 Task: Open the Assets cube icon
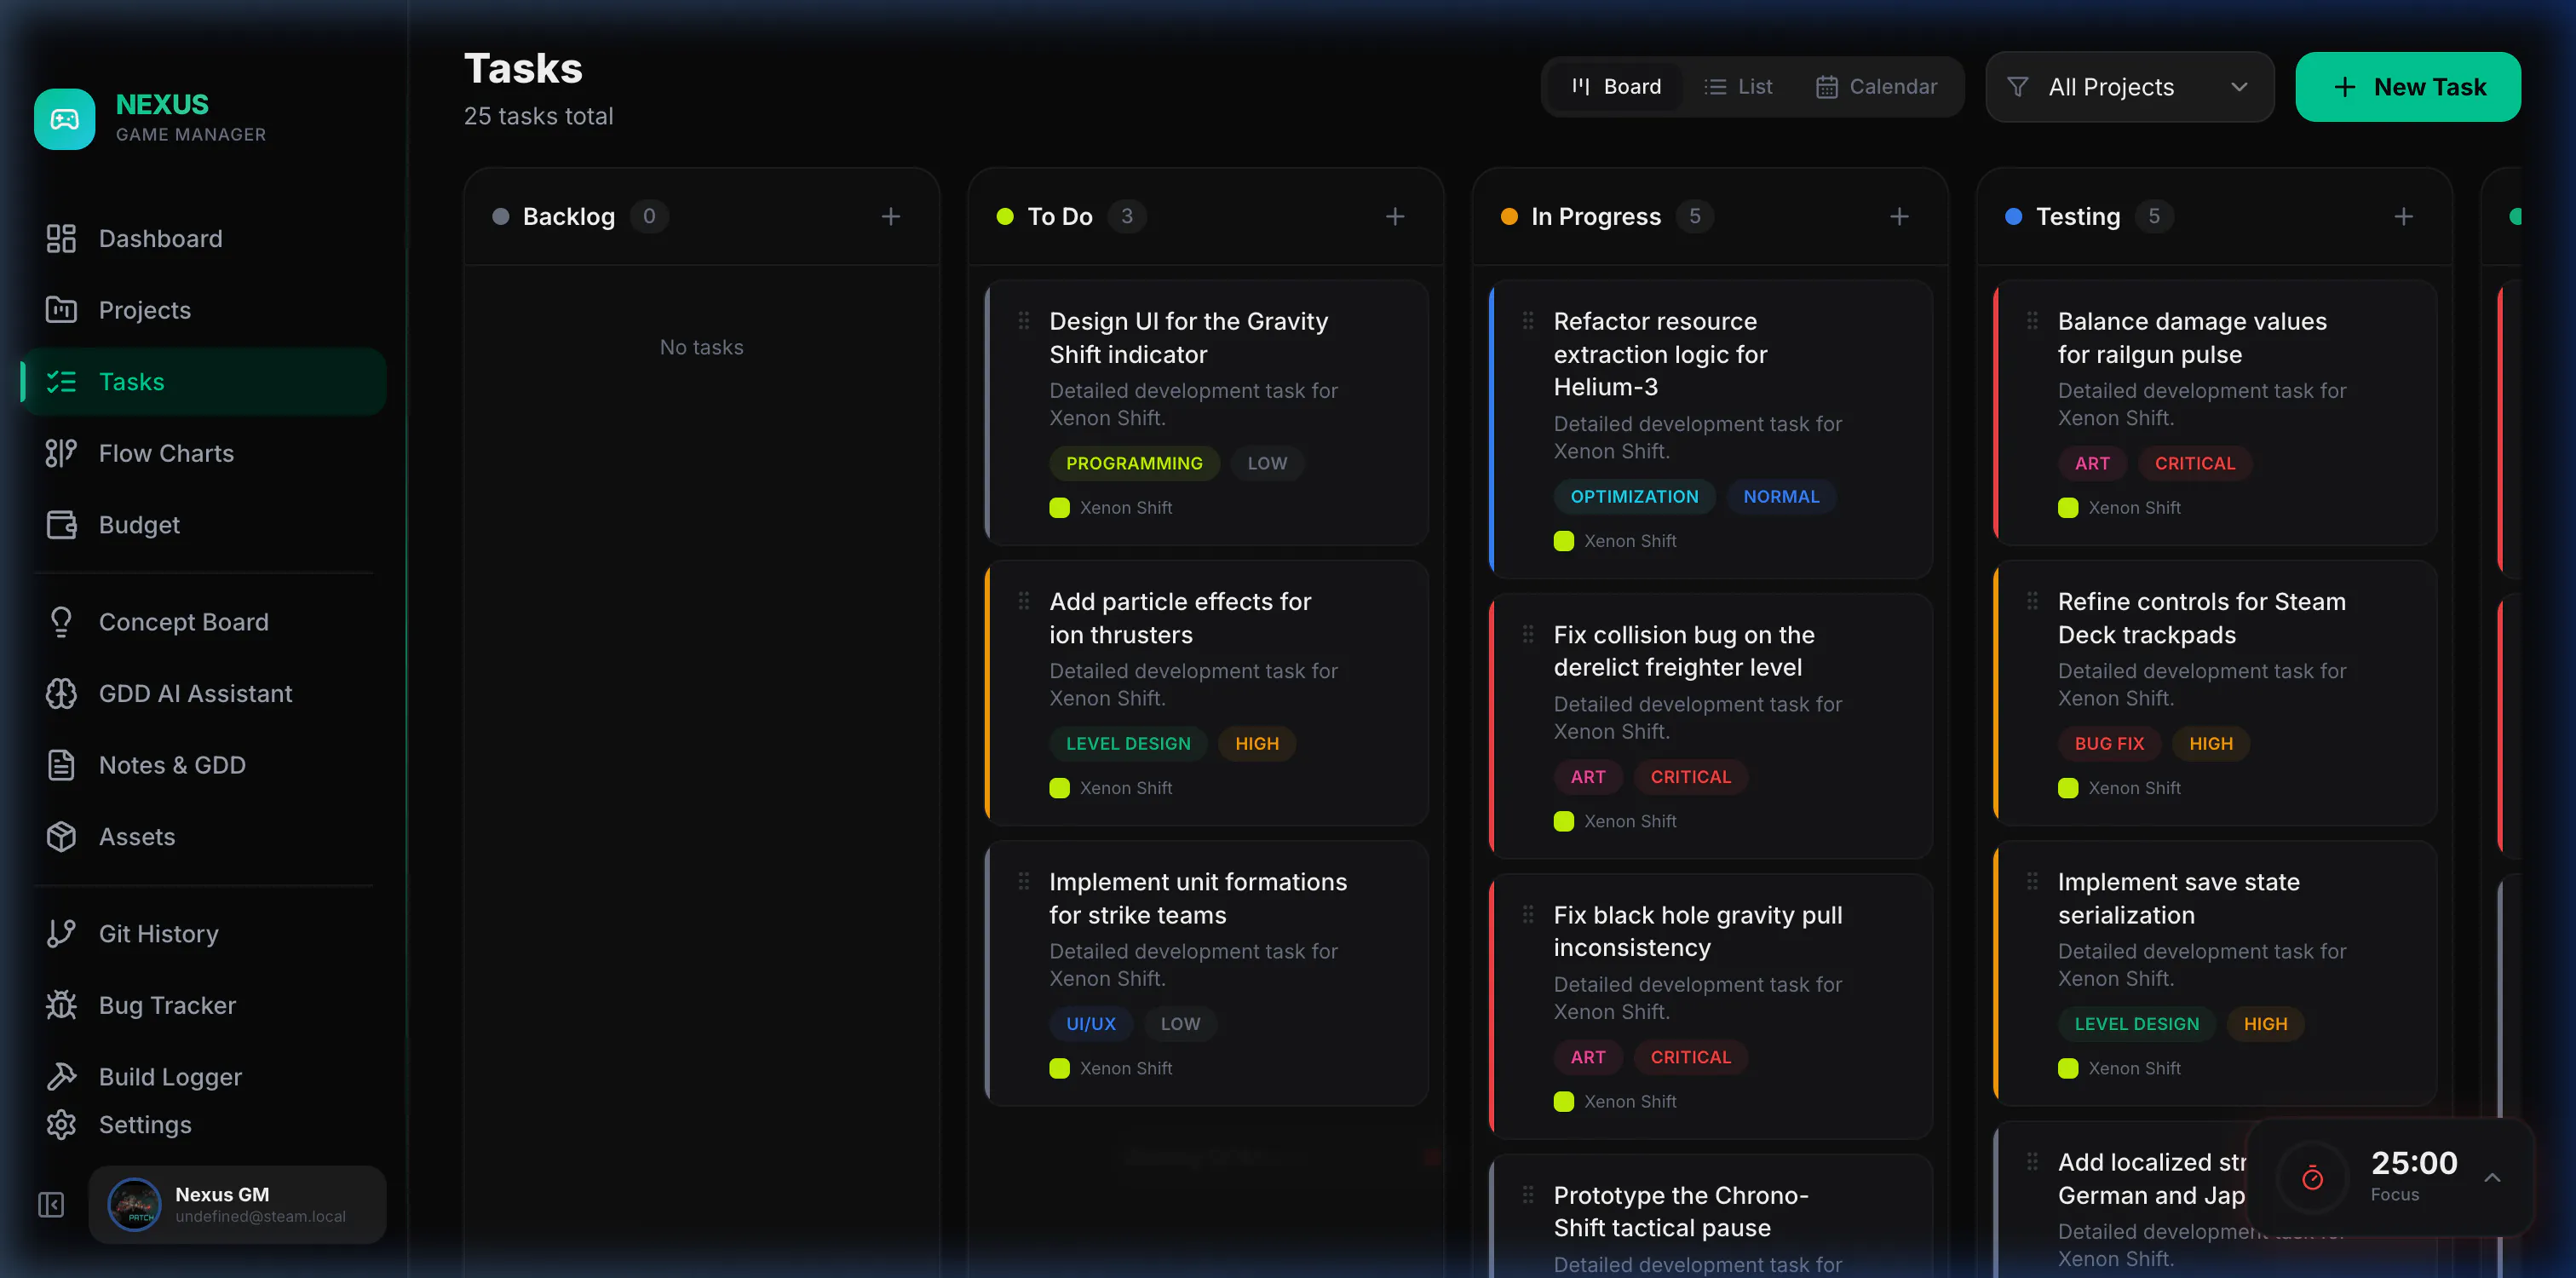pos(61,836)
